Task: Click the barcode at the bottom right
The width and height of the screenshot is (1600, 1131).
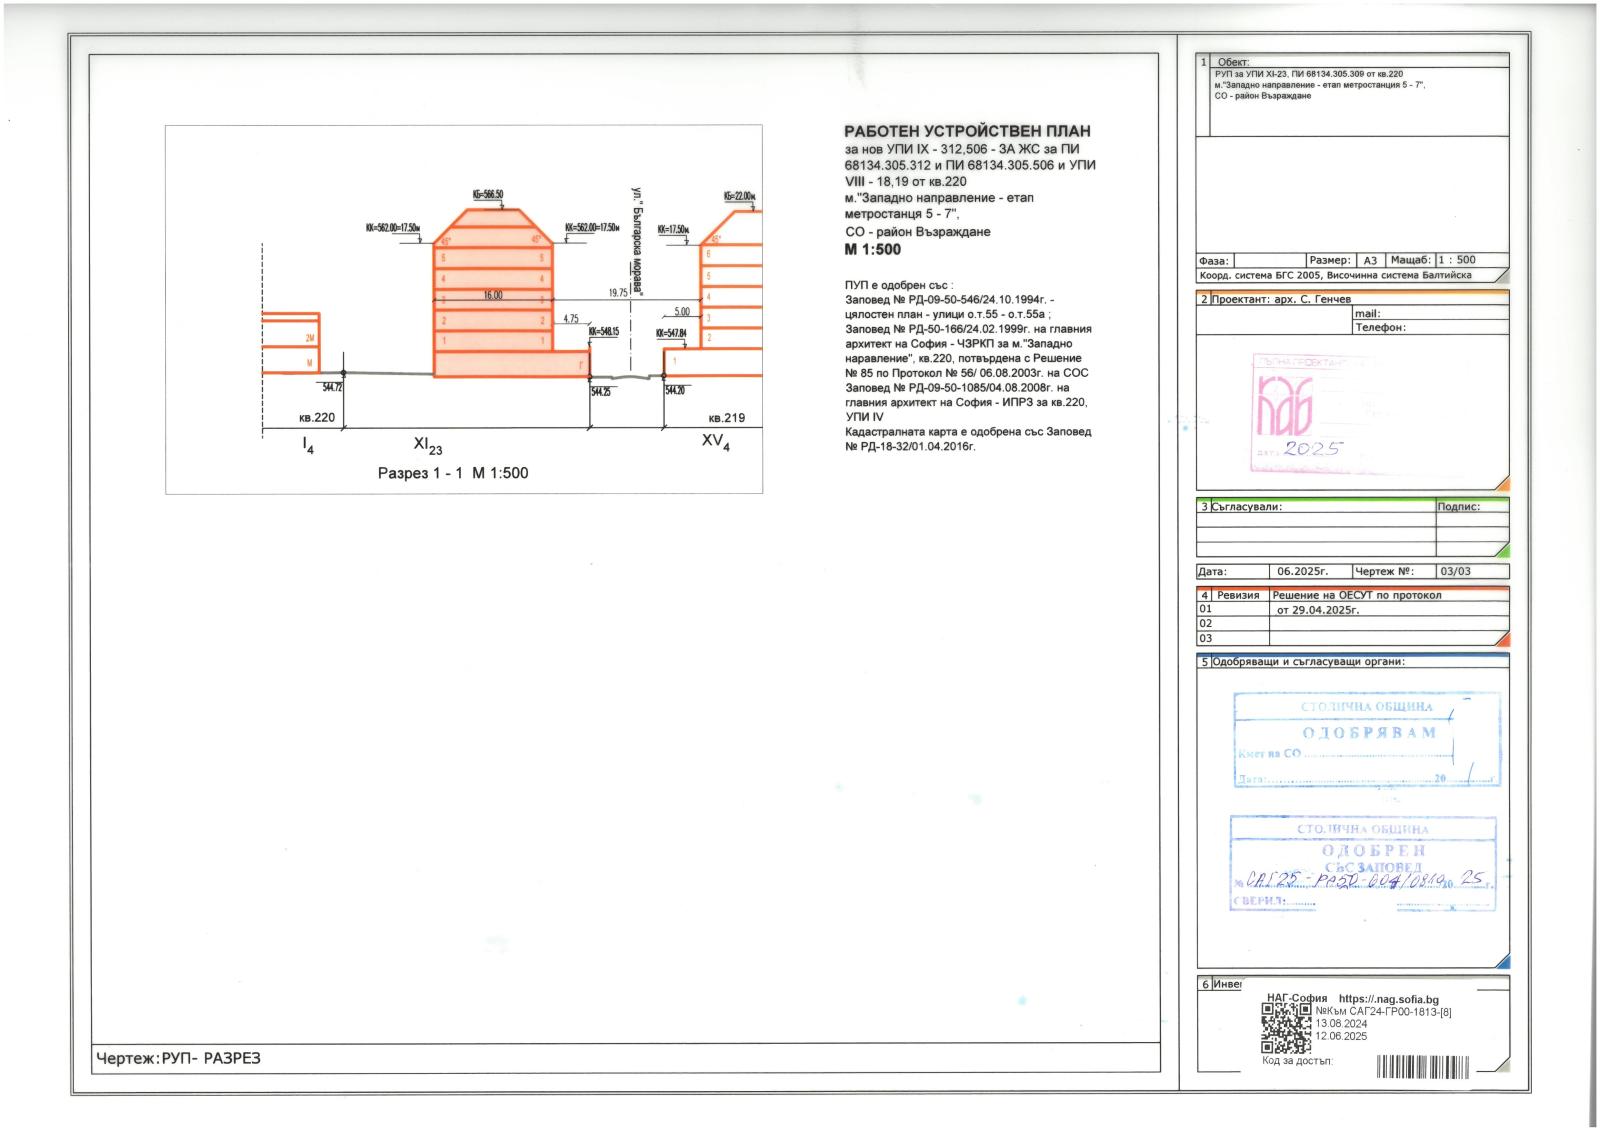Action: click(1441, 1065)
